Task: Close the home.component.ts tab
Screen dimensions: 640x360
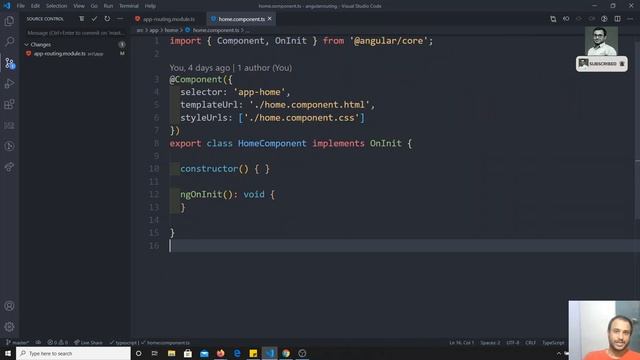Action: point(270,19)
